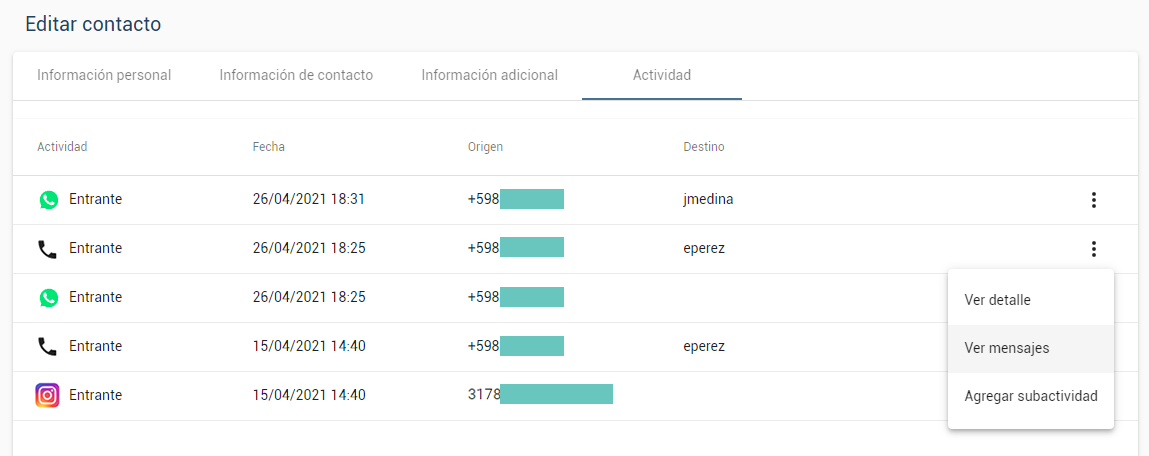The height and width of the screenshot is (456, 1149).
Task: Click the phone icon in the 15/04/2021 row
Action: 47,347
